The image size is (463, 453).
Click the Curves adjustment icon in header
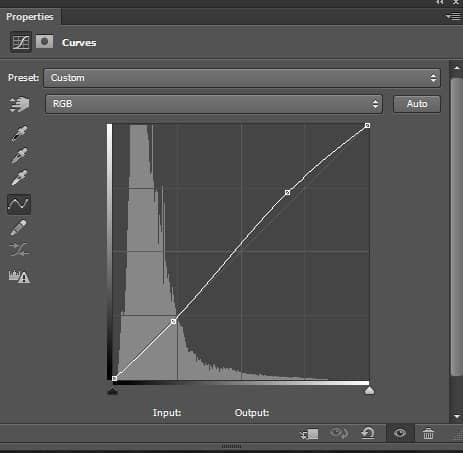[21, 42]
